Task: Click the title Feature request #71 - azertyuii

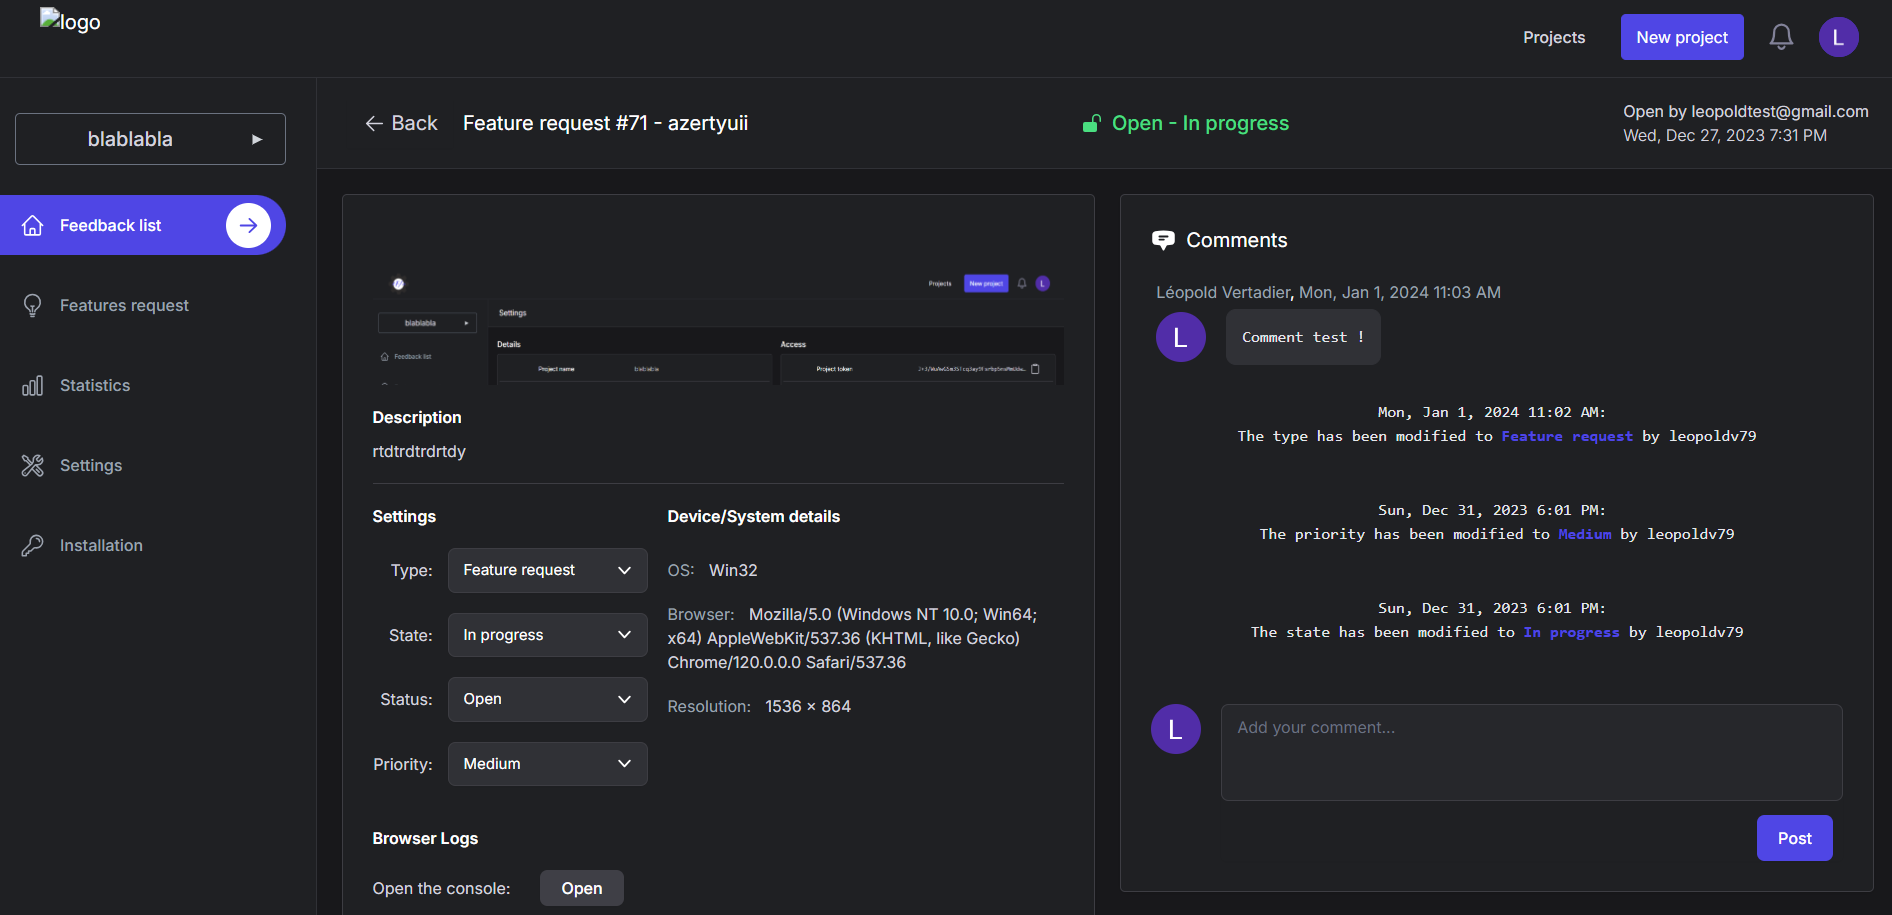Action: pyautogui.click(x=605, y=123)
